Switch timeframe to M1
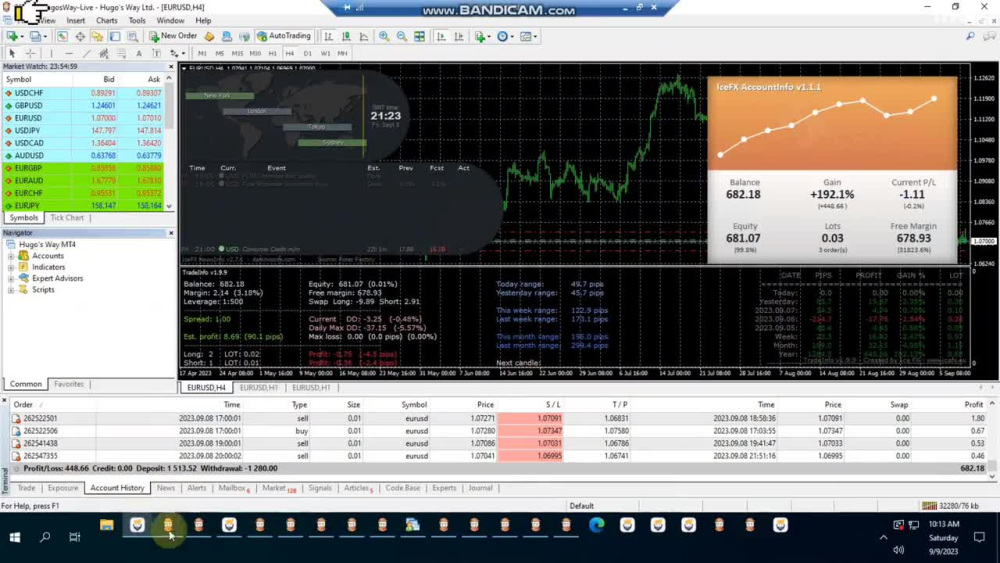 coord(202,54)
